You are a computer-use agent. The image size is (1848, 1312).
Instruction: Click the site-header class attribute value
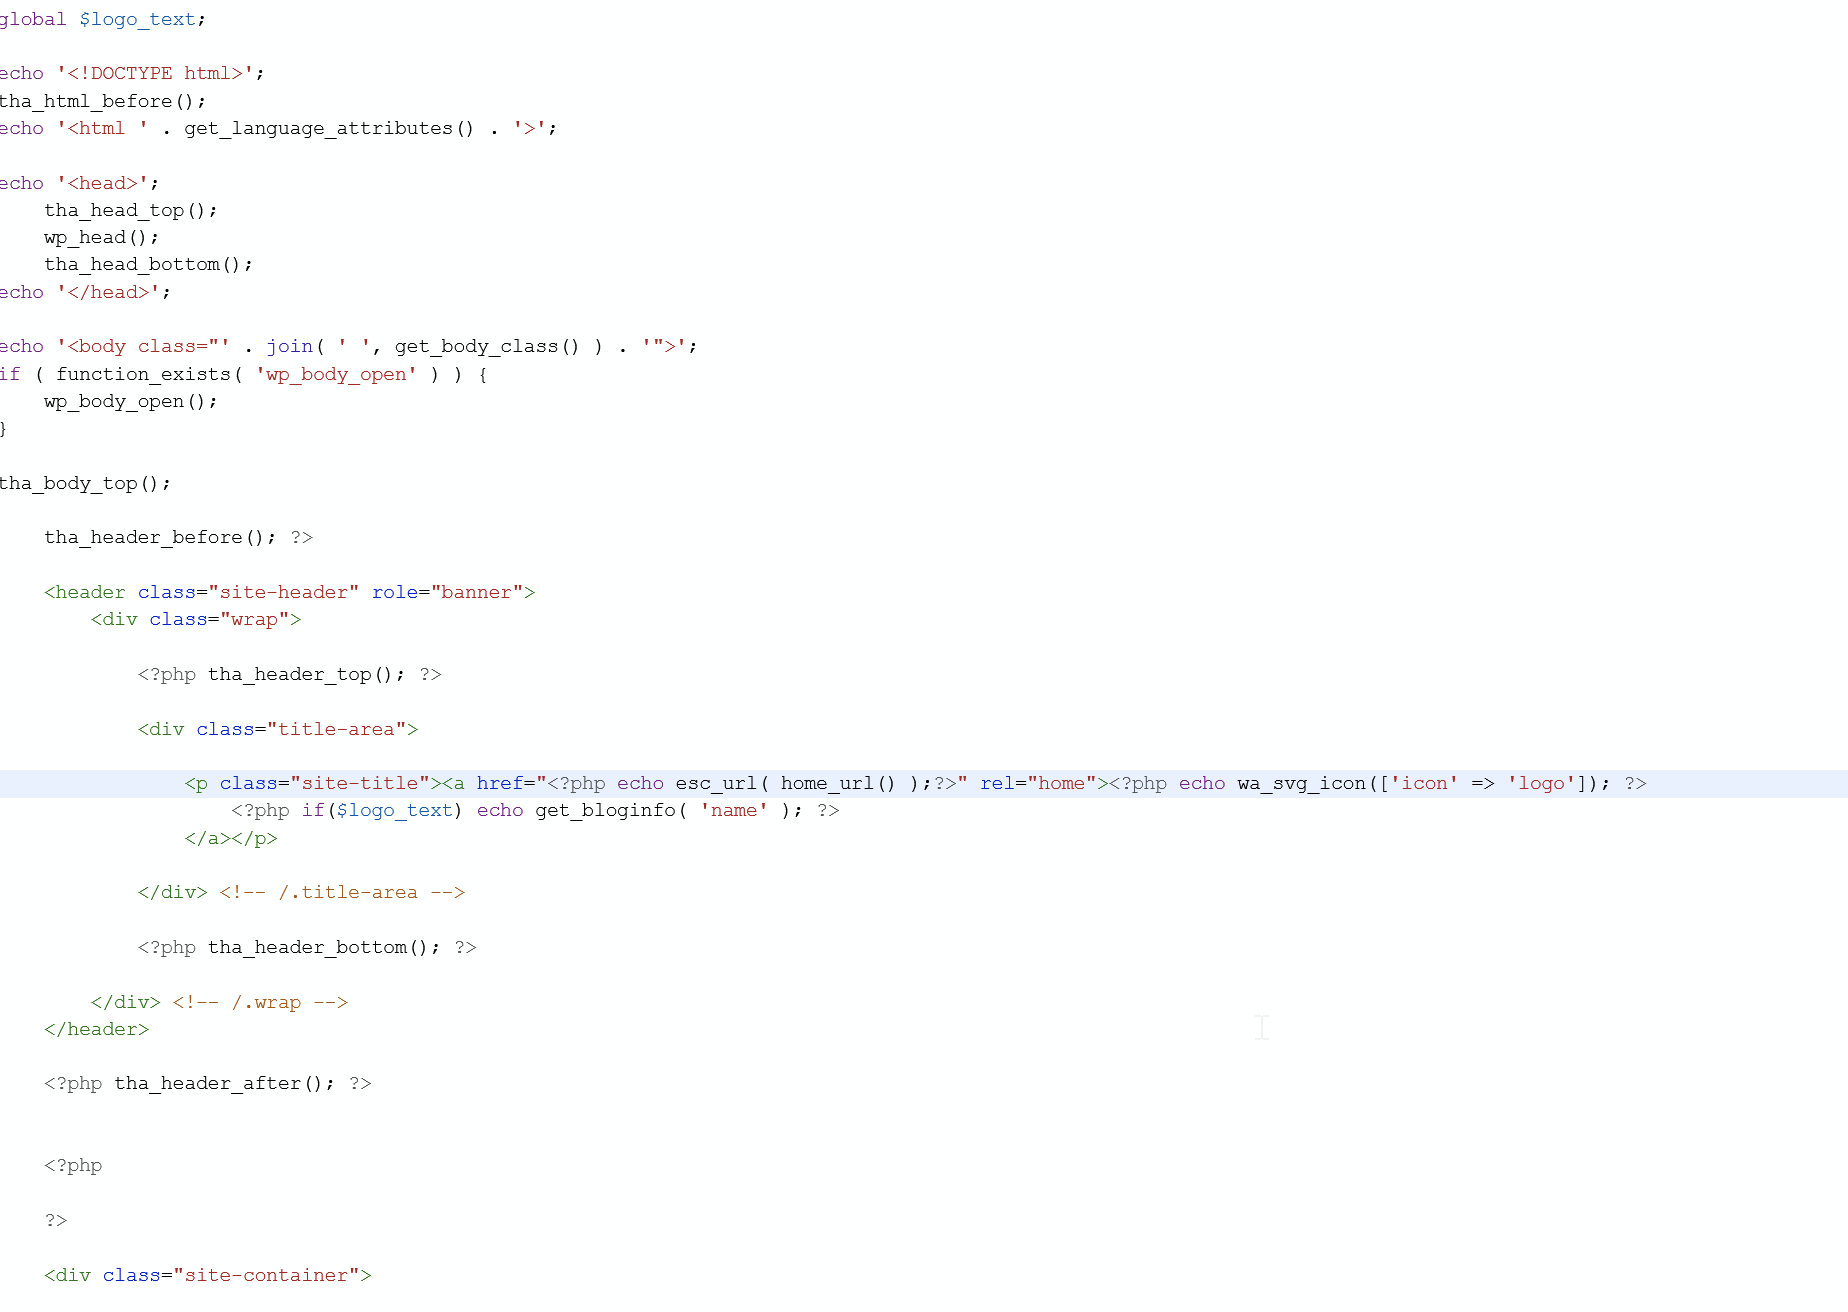click(285, 592)
